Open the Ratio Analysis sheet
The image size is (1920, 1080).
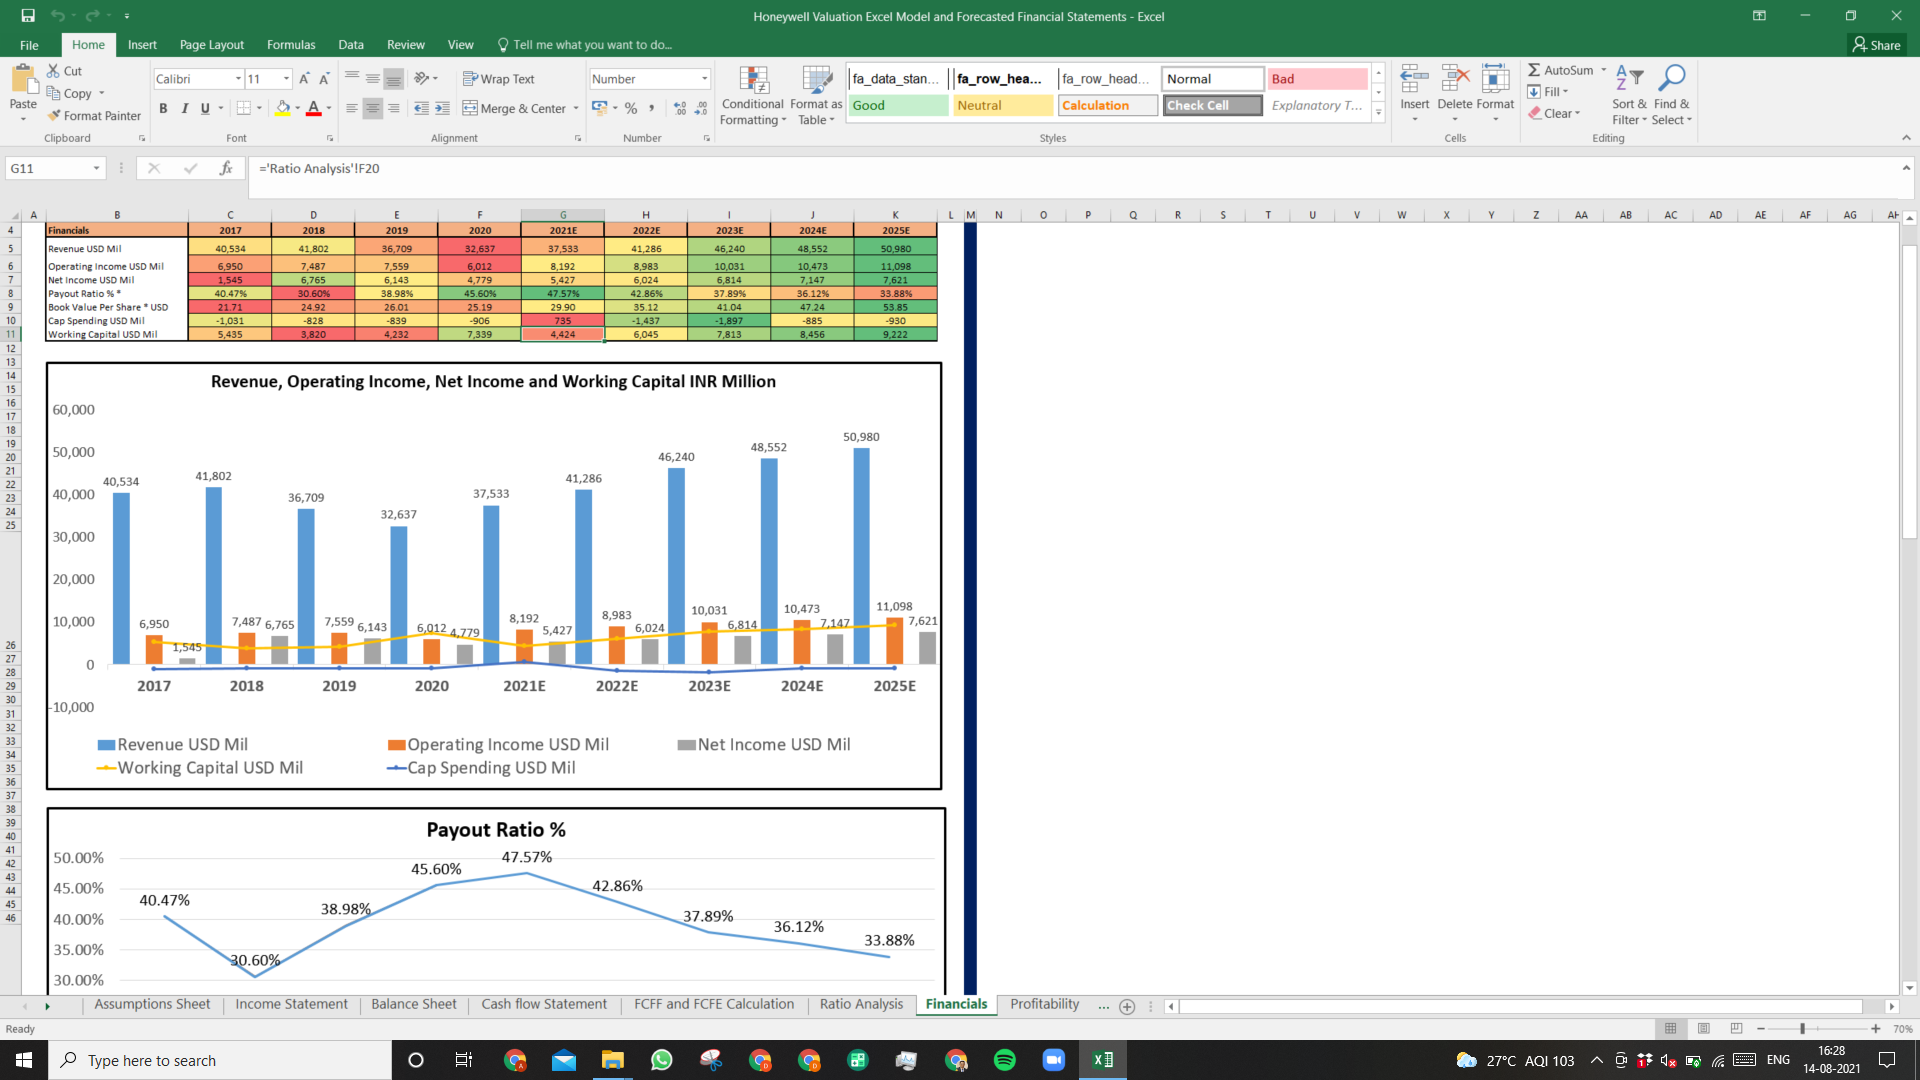[861, 1004]
